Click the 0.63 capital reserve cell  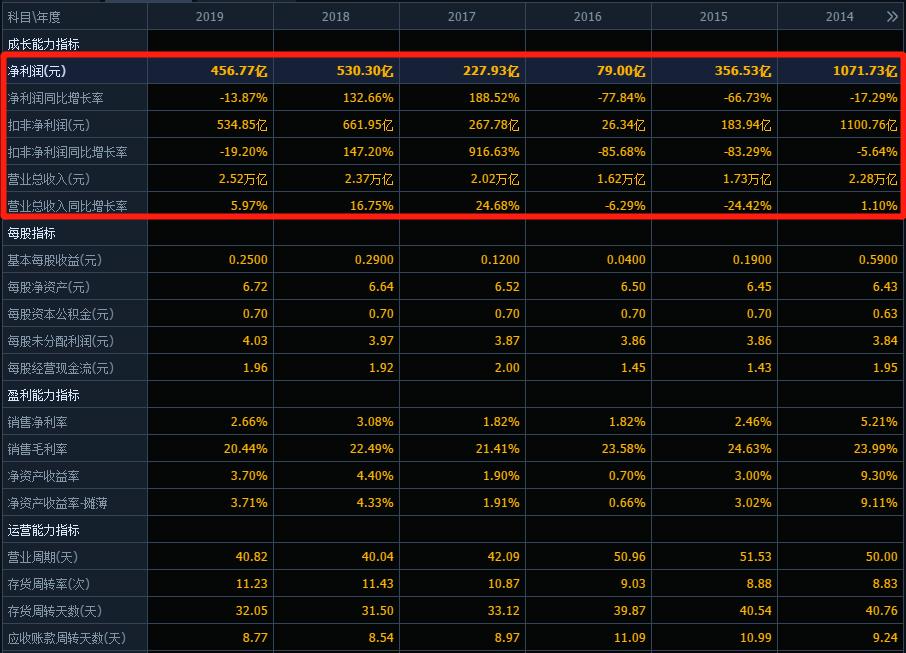point(885,314)
